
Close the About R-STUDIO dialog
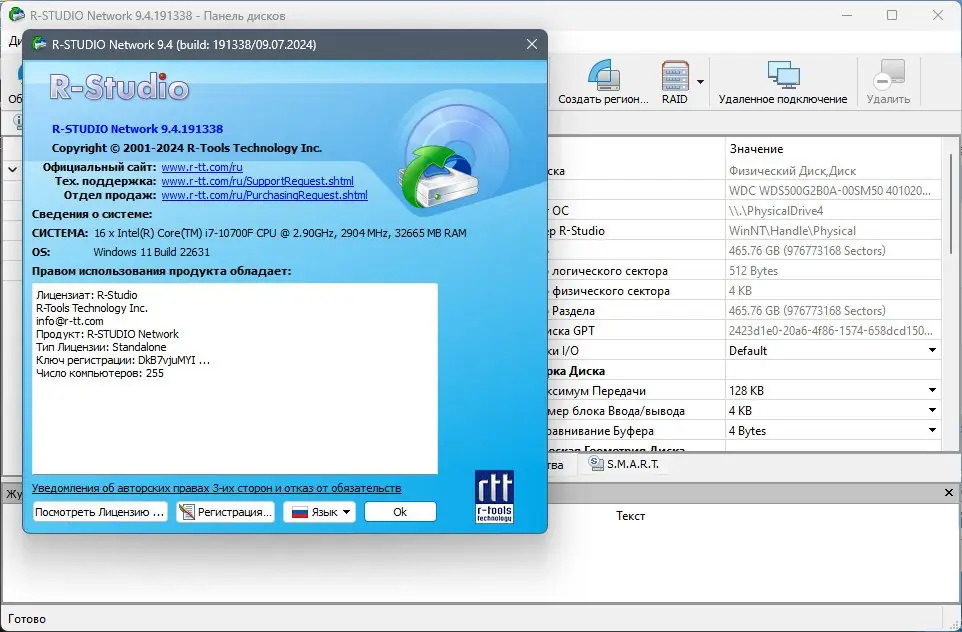[532, 44]
